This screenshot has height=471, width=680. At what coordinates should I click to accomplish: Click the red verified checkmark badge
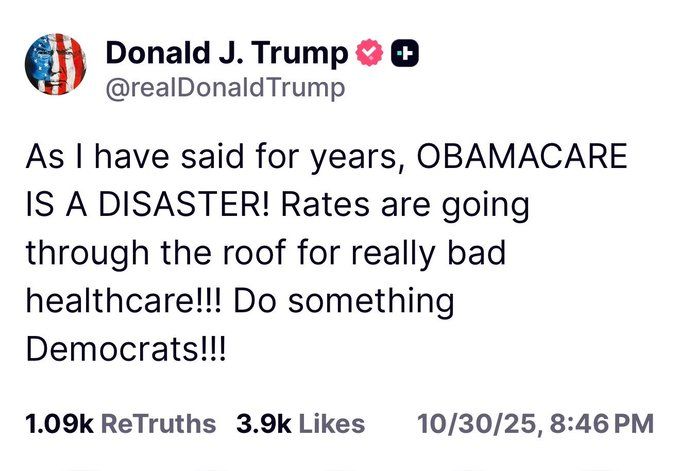(369, 52)
